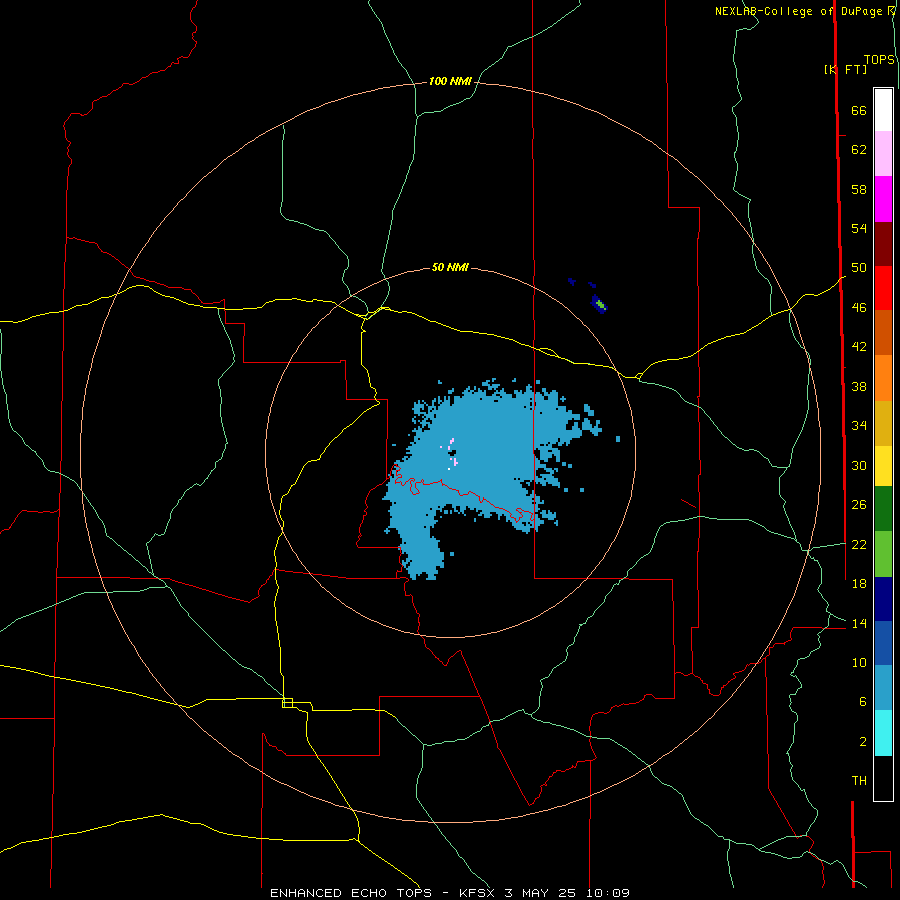Click the gold legend swatch
The height and width of the screenshot is (900, 900).
[x=883, y=423]
